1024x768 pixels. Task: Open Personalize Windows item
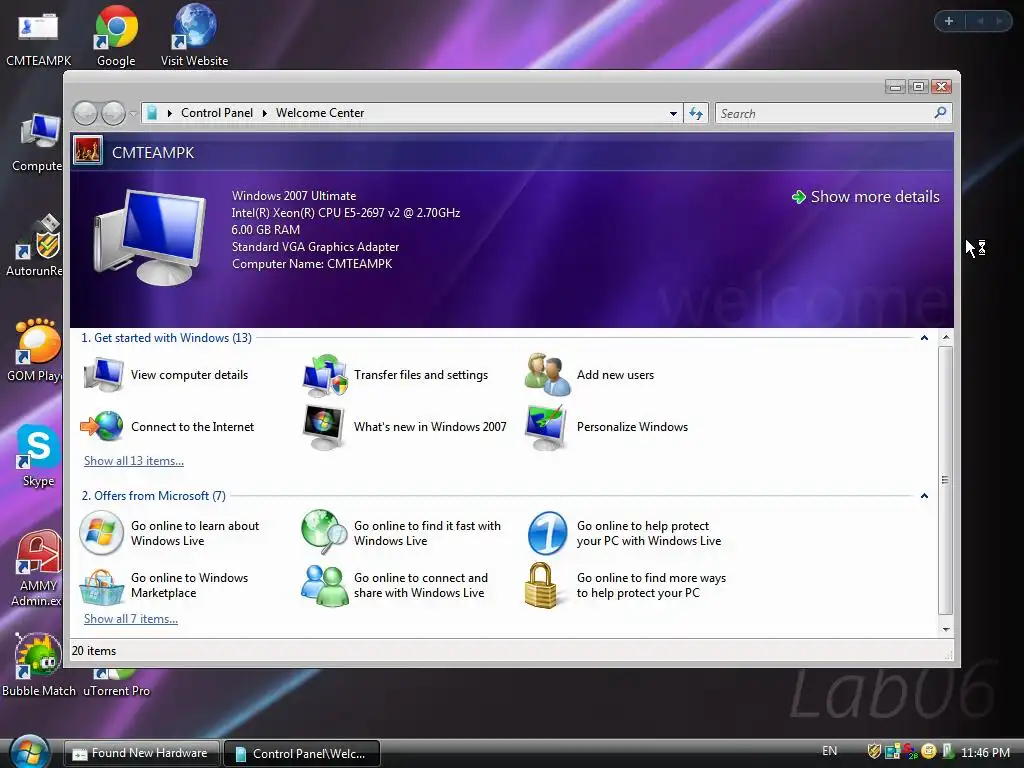[x=607, y=426]
